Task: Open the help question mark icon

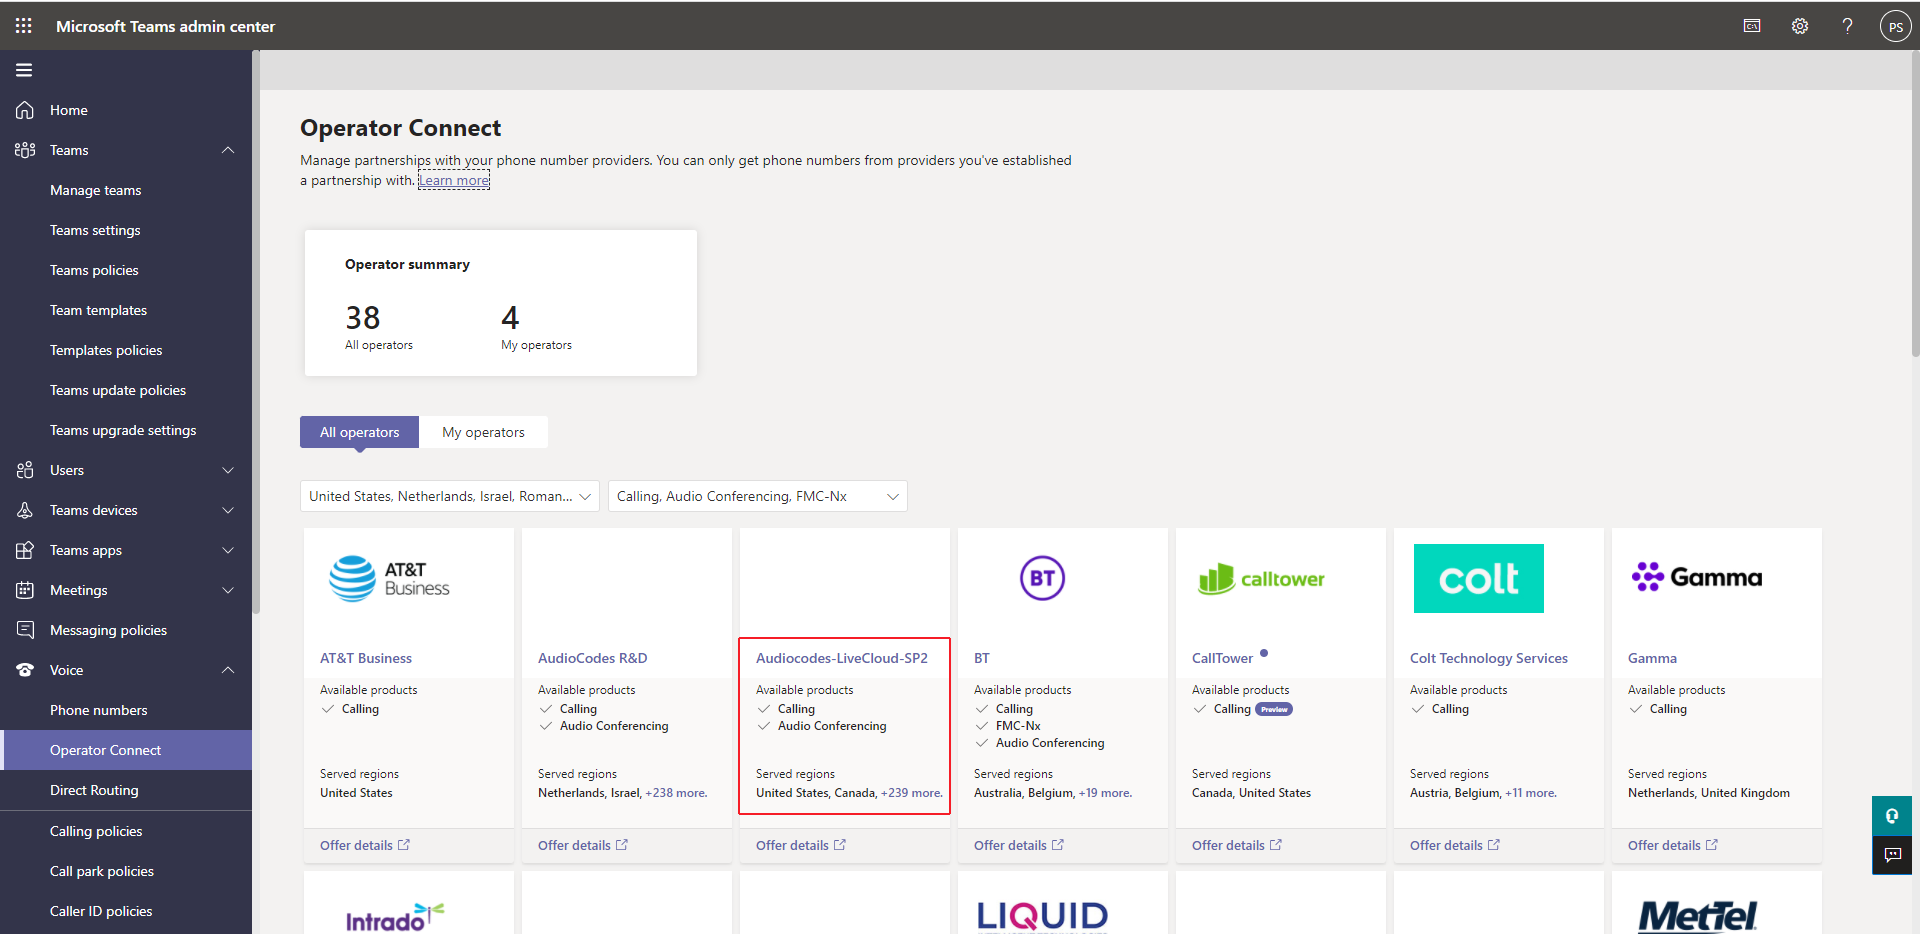Action: point(1847,26)
